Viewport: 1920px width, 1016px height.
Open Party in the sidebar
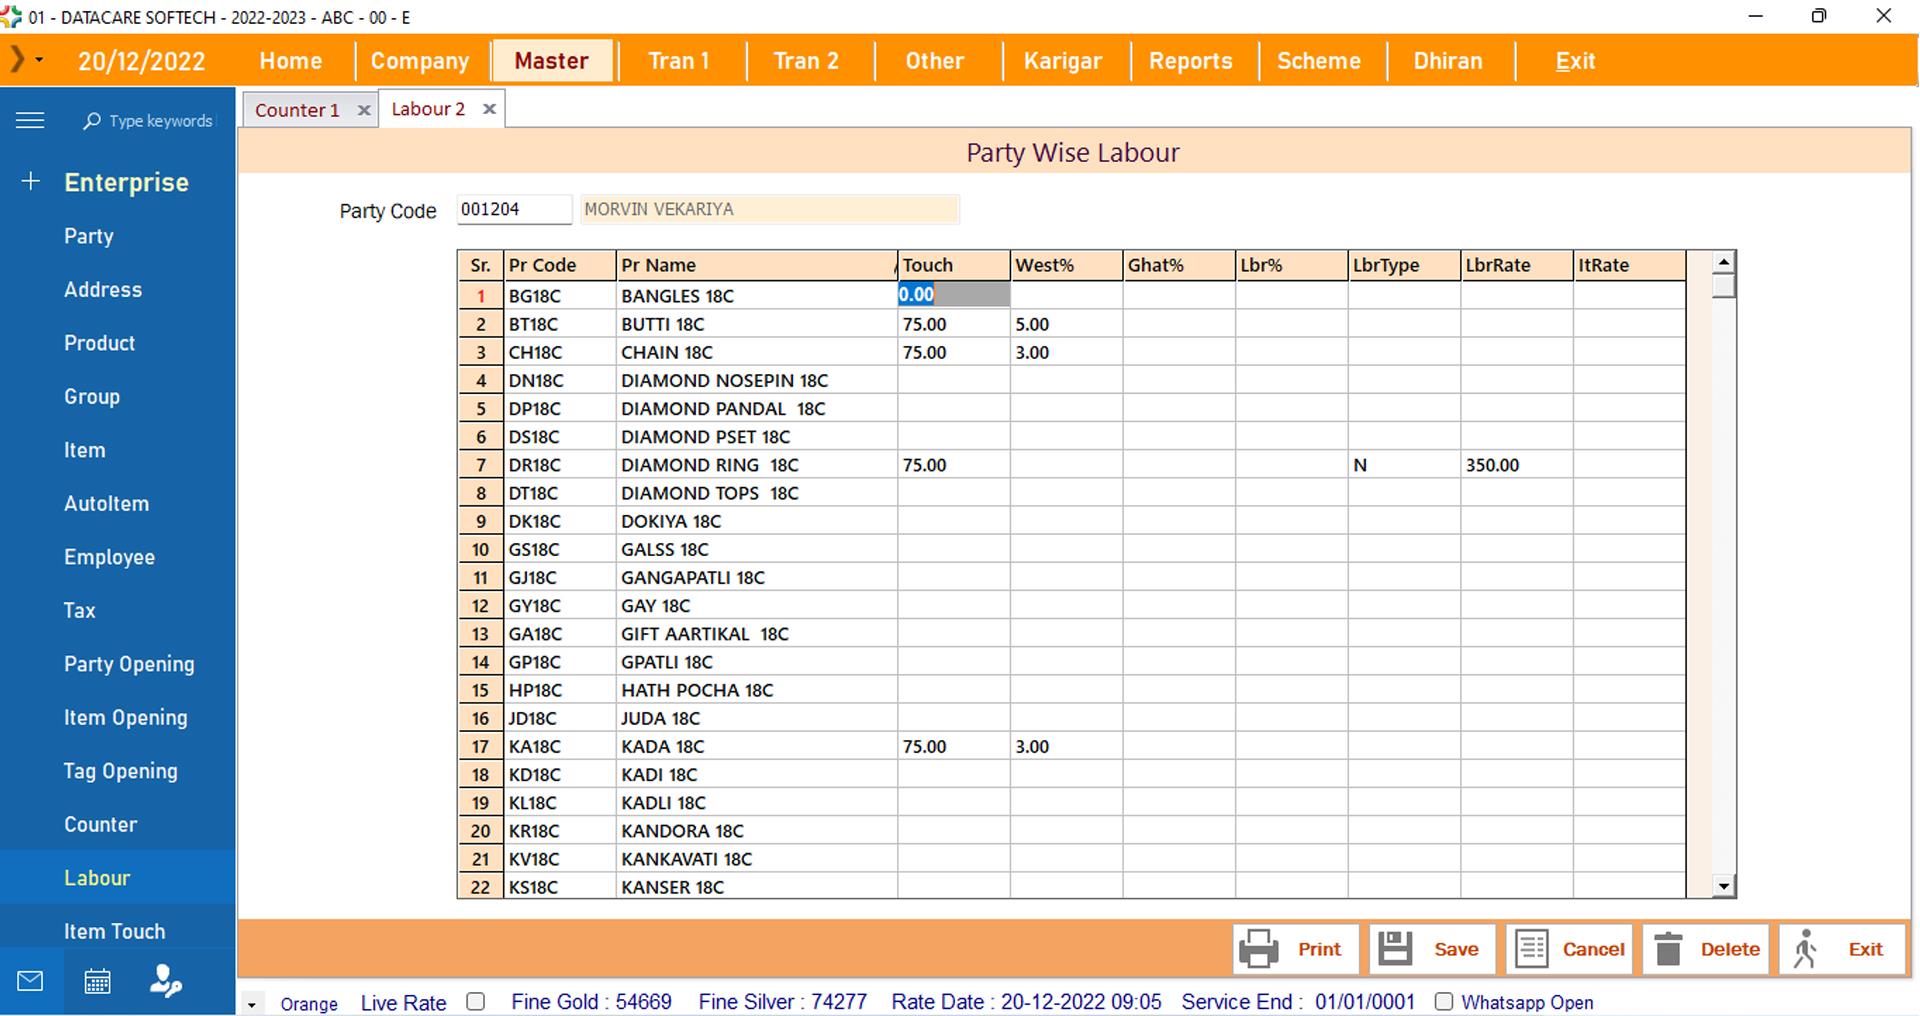click(89, 236)
